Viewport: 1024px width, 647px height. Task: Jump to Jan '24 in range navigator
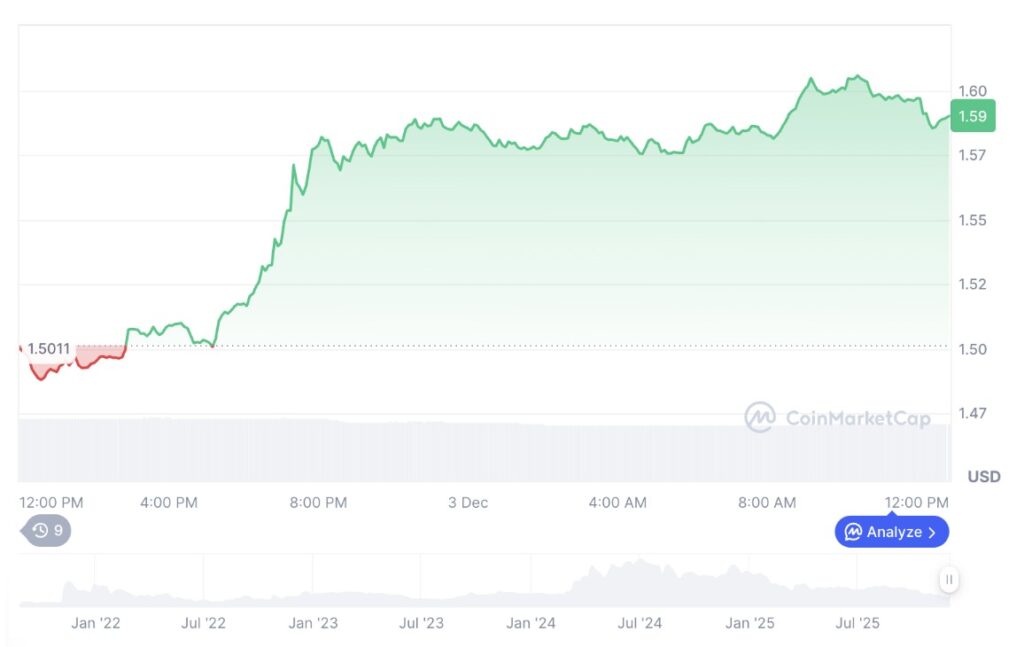pyautogui.click(x=531, y=623)
